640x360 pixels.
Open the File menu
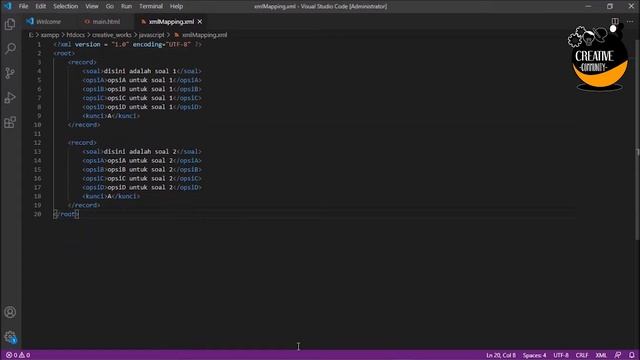pyautogui.click(x=23, y=6)
